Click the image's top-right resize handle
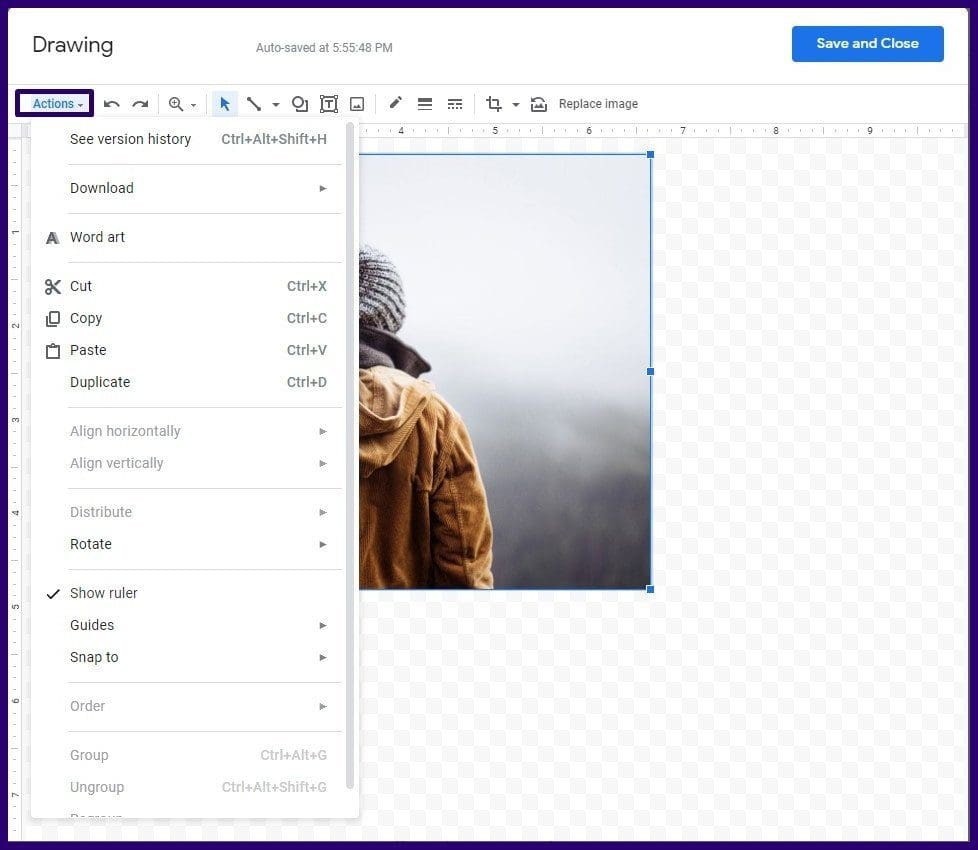Viewport: 978px width, 850px height. click(x=651, y=154)
